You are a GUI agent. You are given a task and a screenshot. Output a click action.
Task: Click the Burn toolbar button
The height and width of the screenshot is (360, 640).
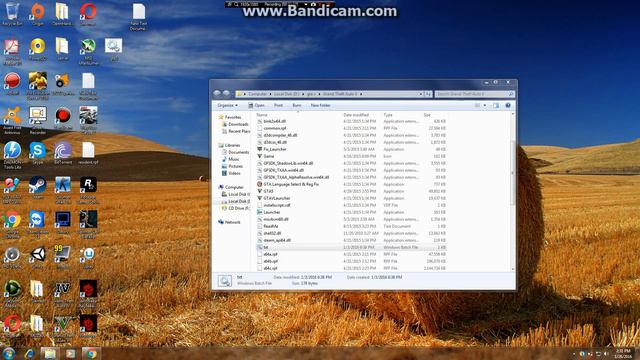coord(297,105)
